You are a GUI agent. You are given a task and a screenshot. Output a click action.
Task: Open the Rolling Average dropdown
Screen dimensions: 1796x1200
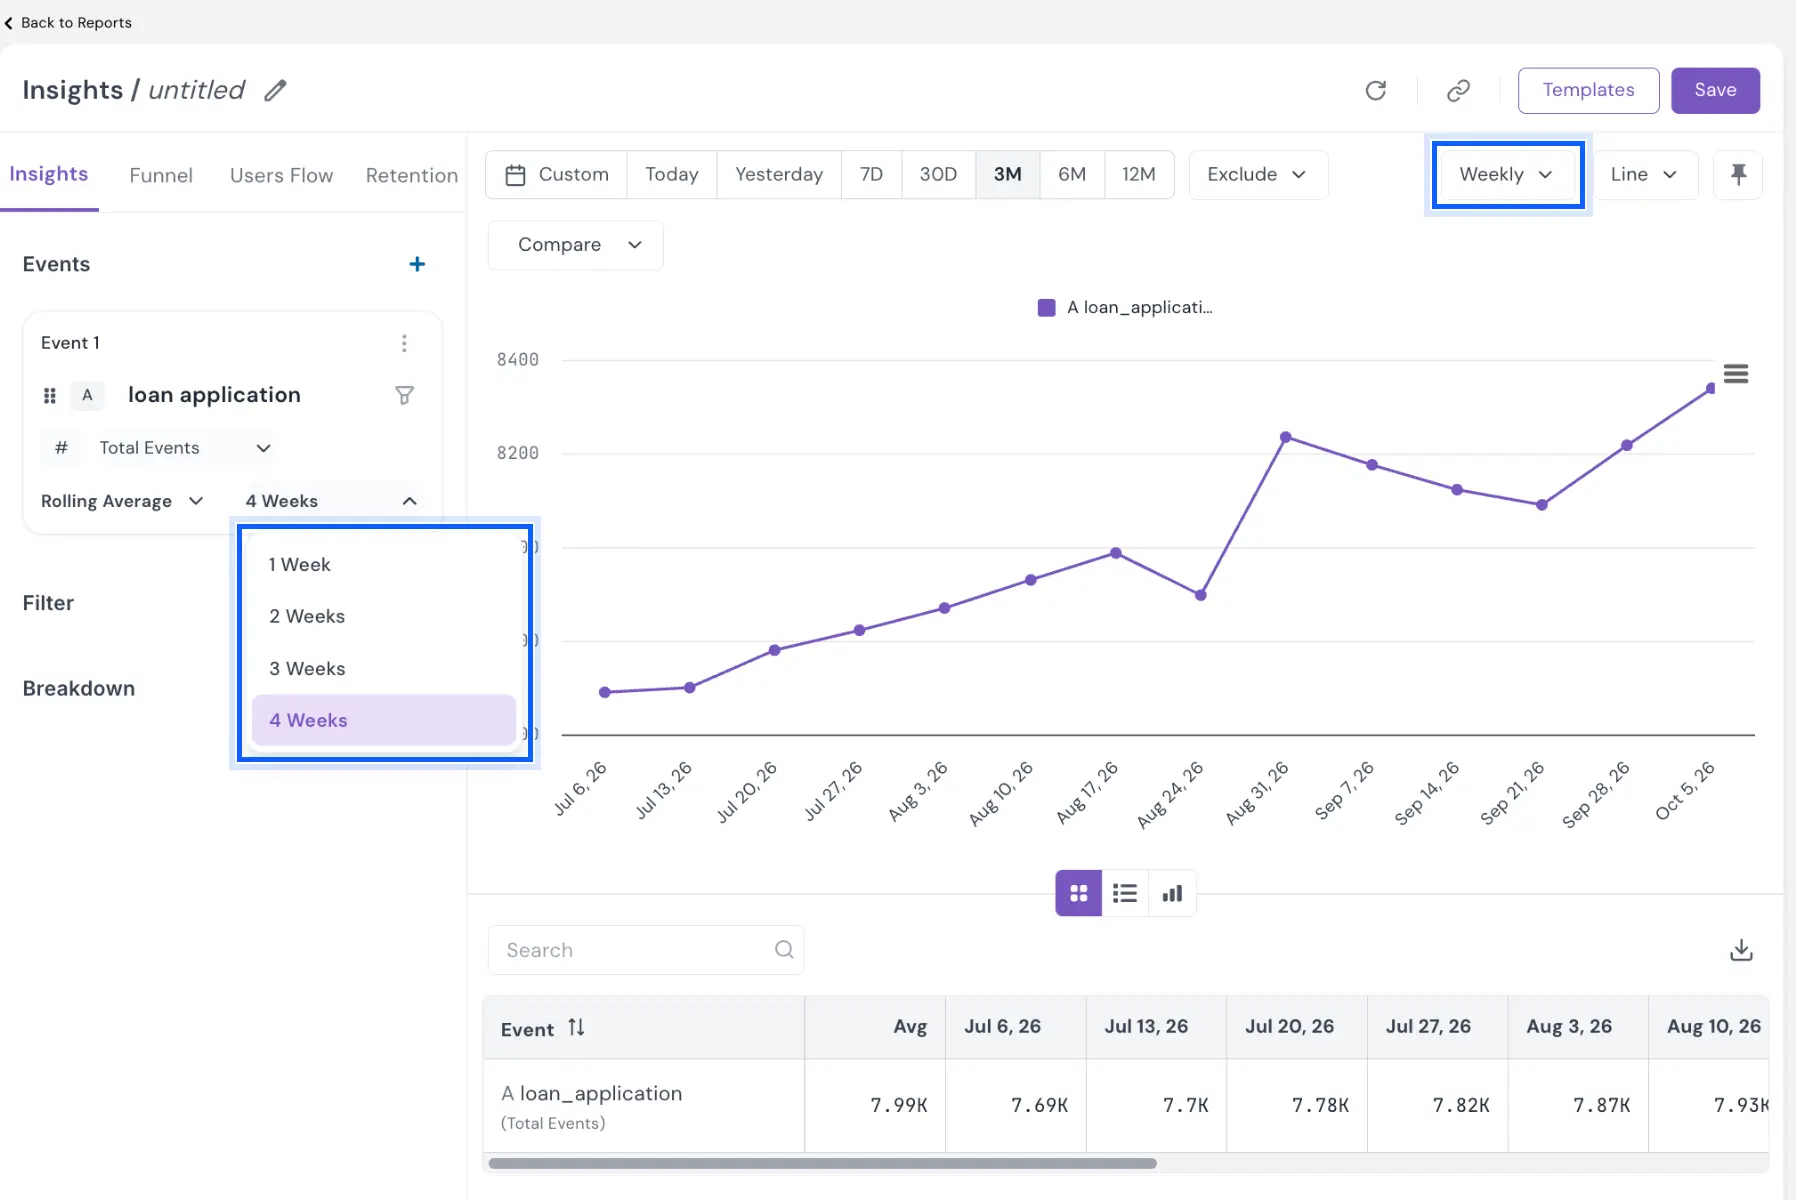[122, 501]
